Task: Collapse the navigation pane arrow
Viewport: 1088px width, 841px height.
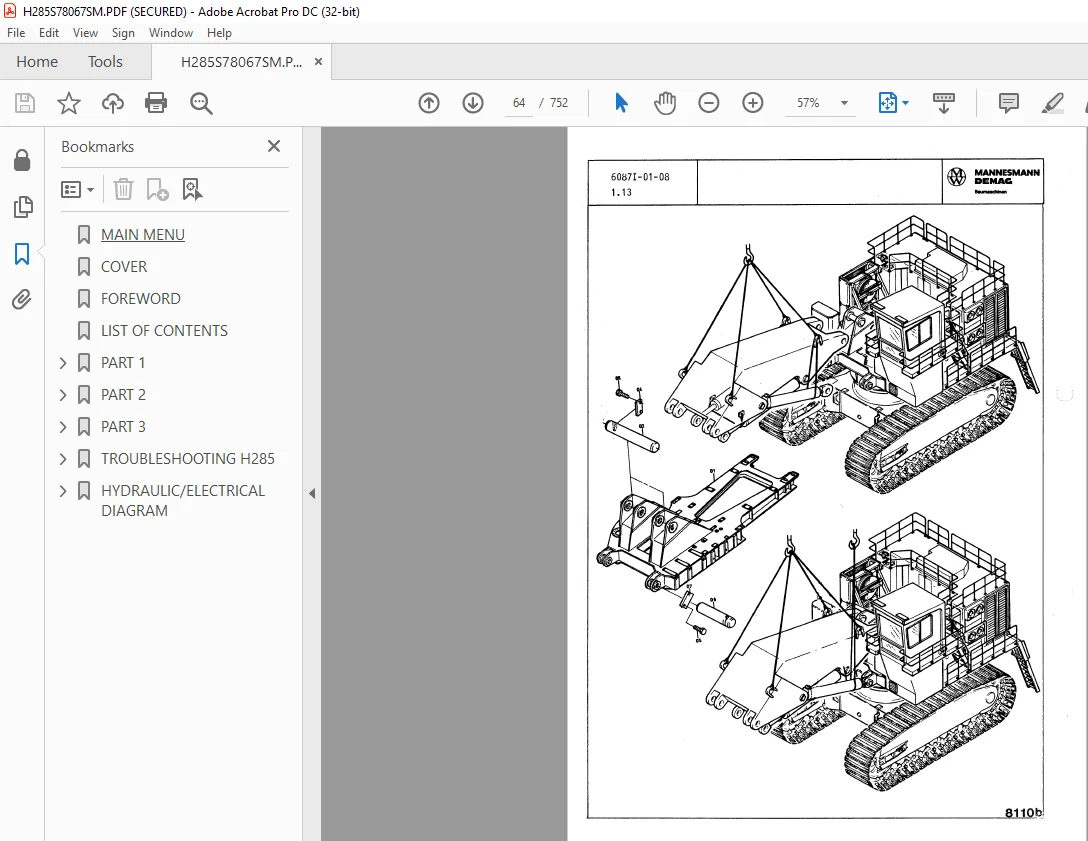Action: click(x=312, y=493)
